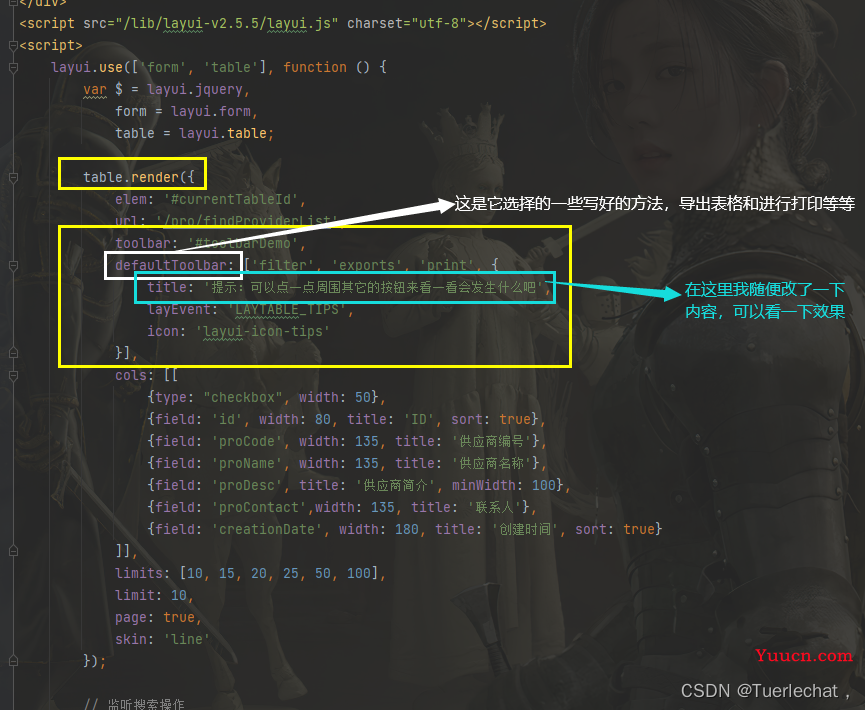
Task: Click the 'proCode' field string
Action: (x=247, y=442)
